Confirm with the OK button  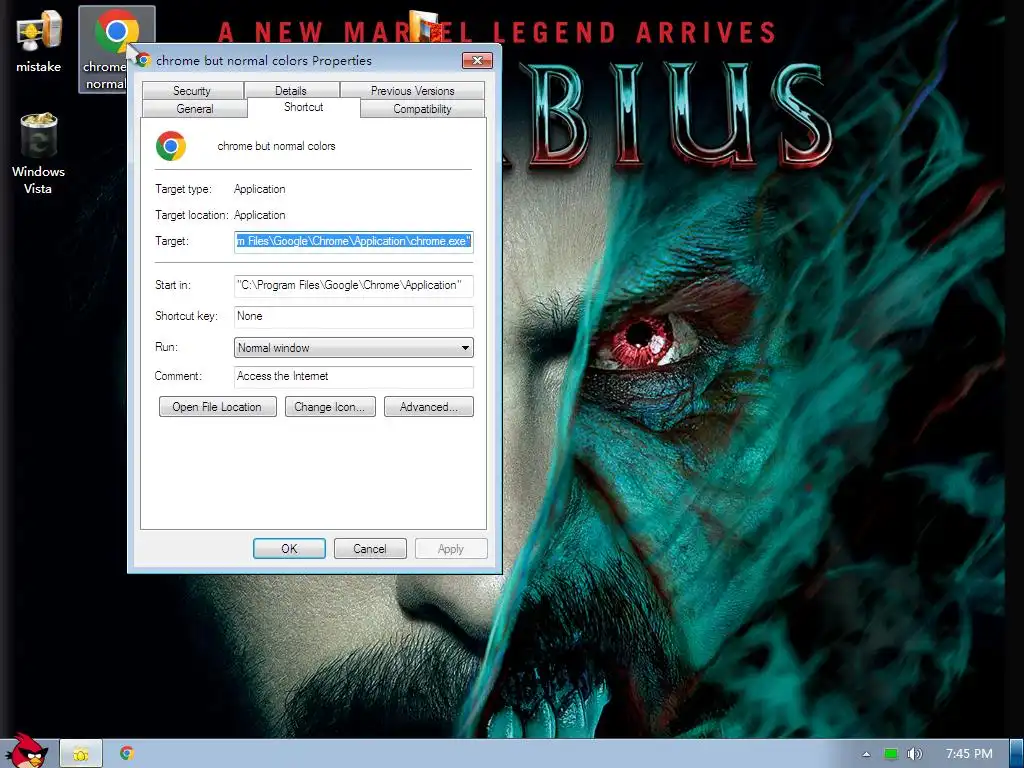click(289, 549)
